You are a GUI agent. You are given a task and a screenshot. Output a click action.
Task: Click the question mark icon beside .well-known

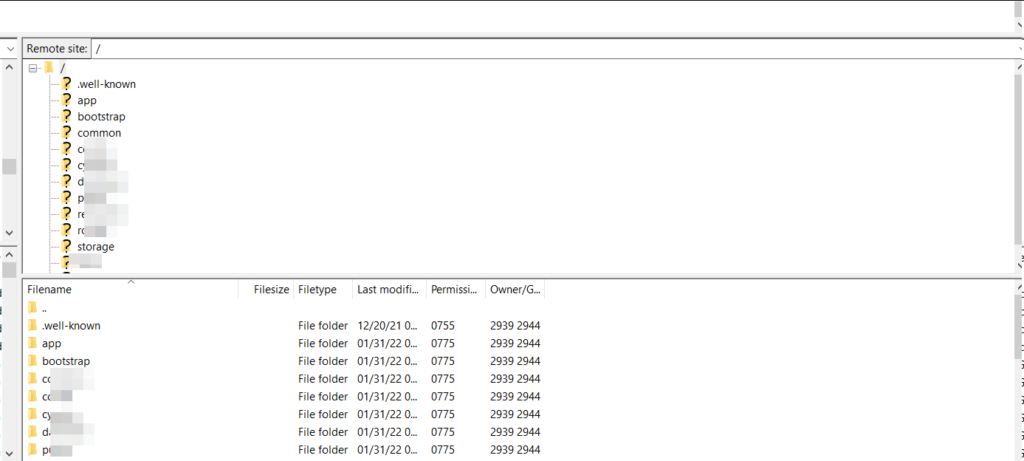click(66, 84)
